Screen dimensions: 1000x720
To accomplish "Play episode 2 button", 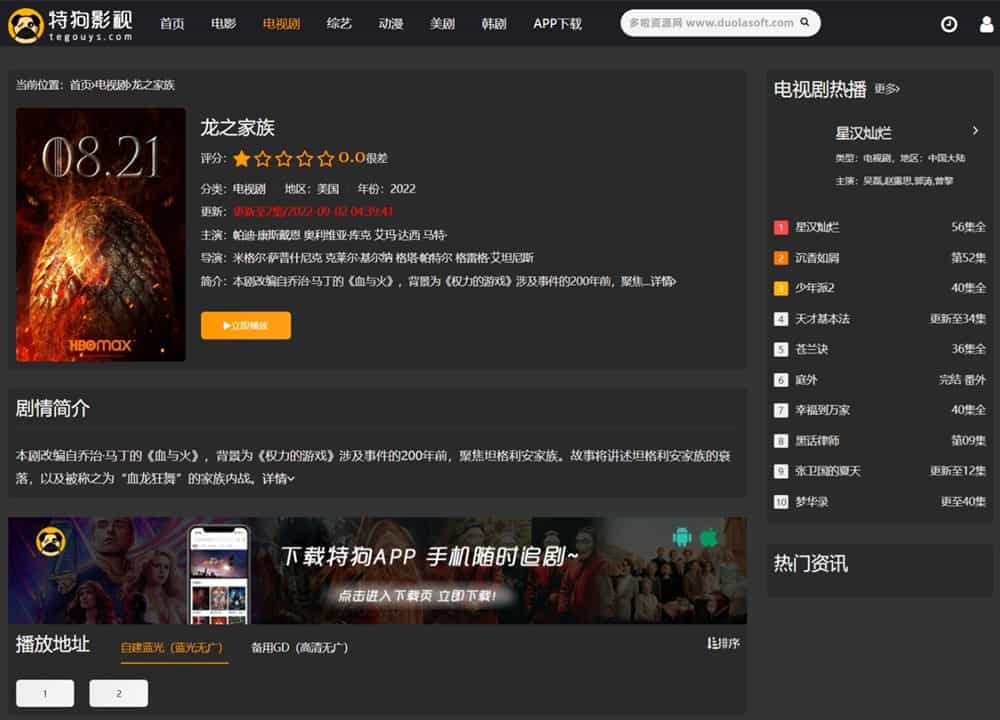I will (x=119, y=693).
